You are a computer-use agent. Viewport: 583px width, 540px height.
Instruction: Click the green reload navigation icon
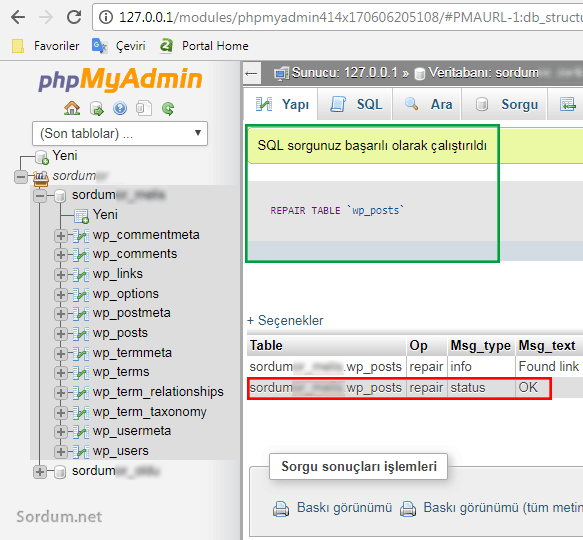click(168, 109)
